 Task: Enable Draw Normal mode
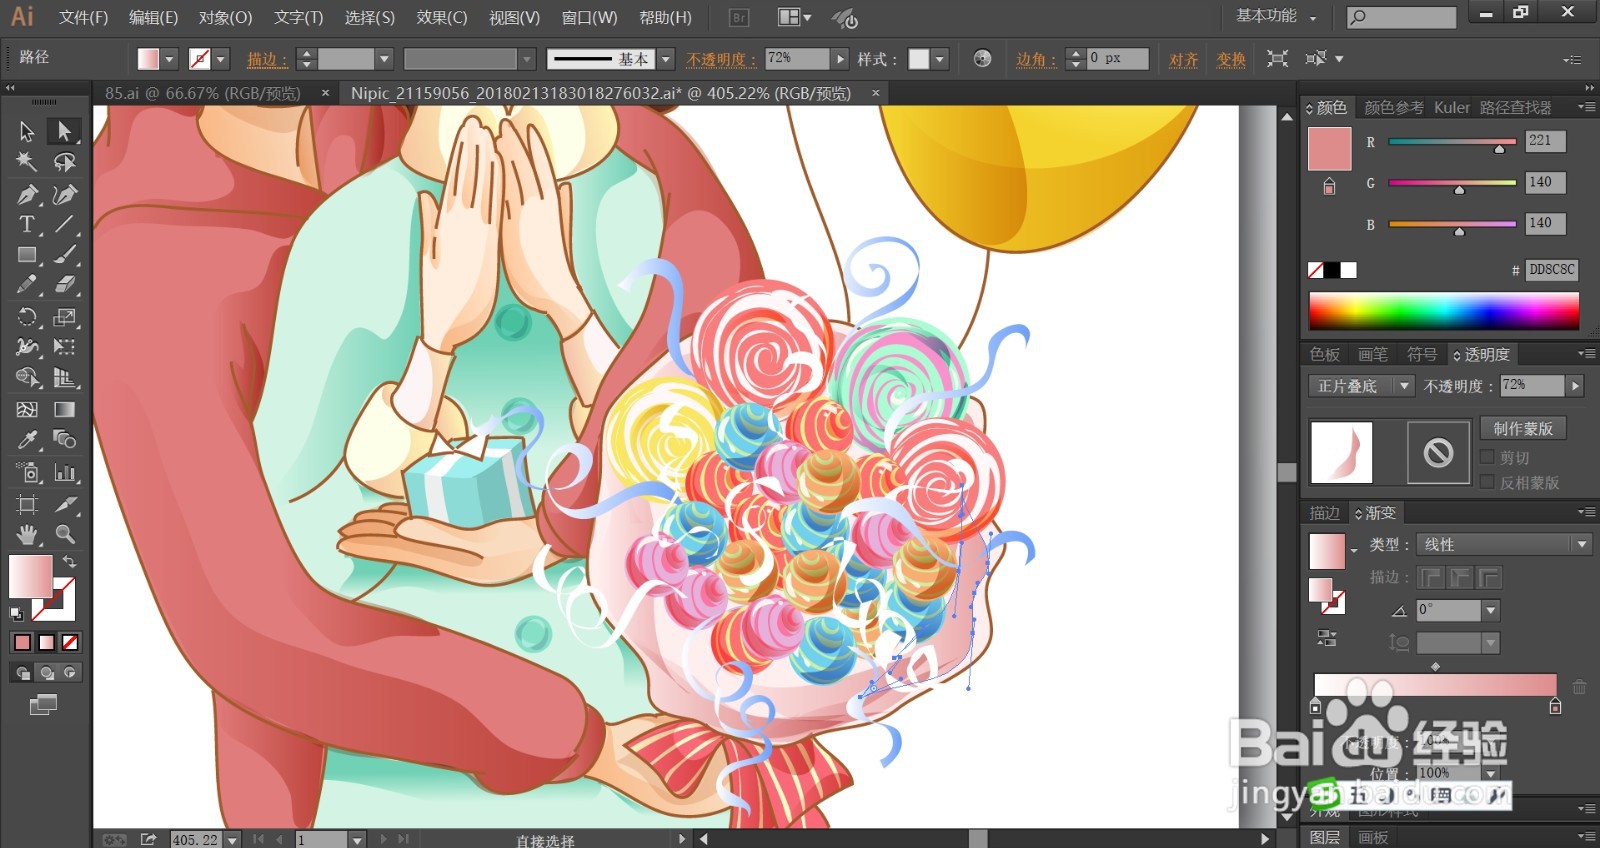(22, 673)
